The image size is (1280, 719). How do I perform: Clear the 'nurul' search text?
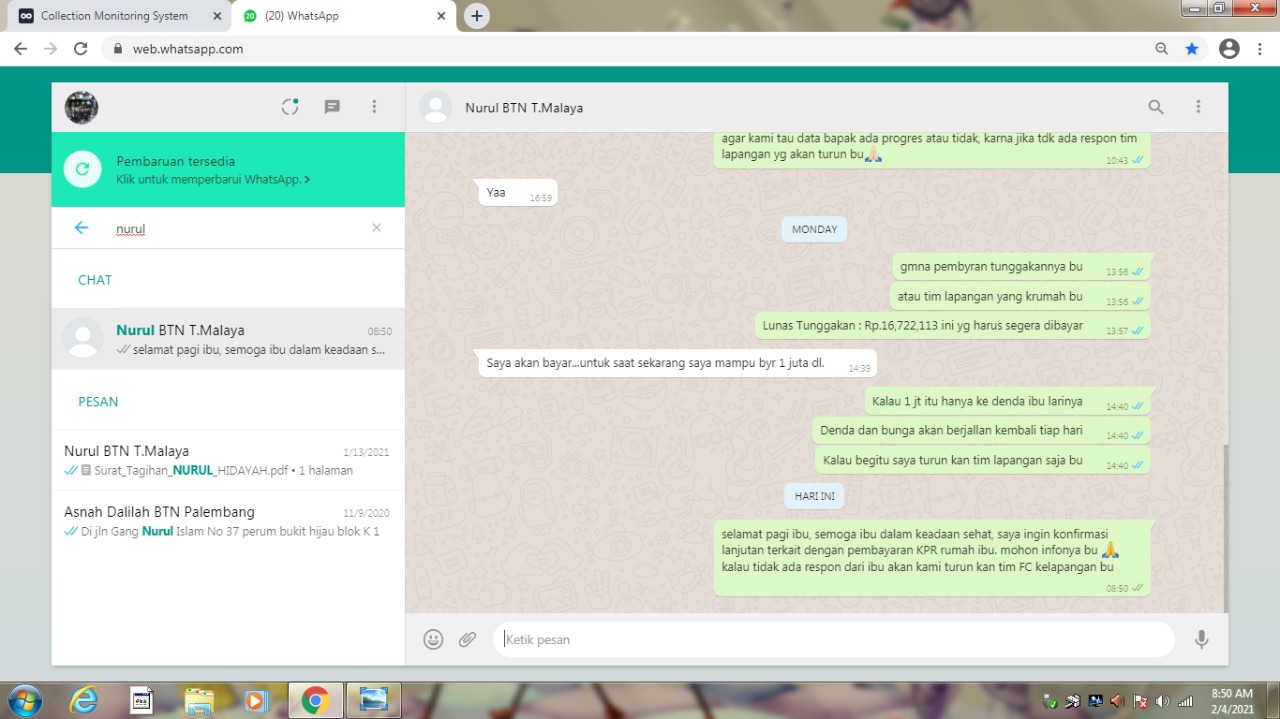376,228
